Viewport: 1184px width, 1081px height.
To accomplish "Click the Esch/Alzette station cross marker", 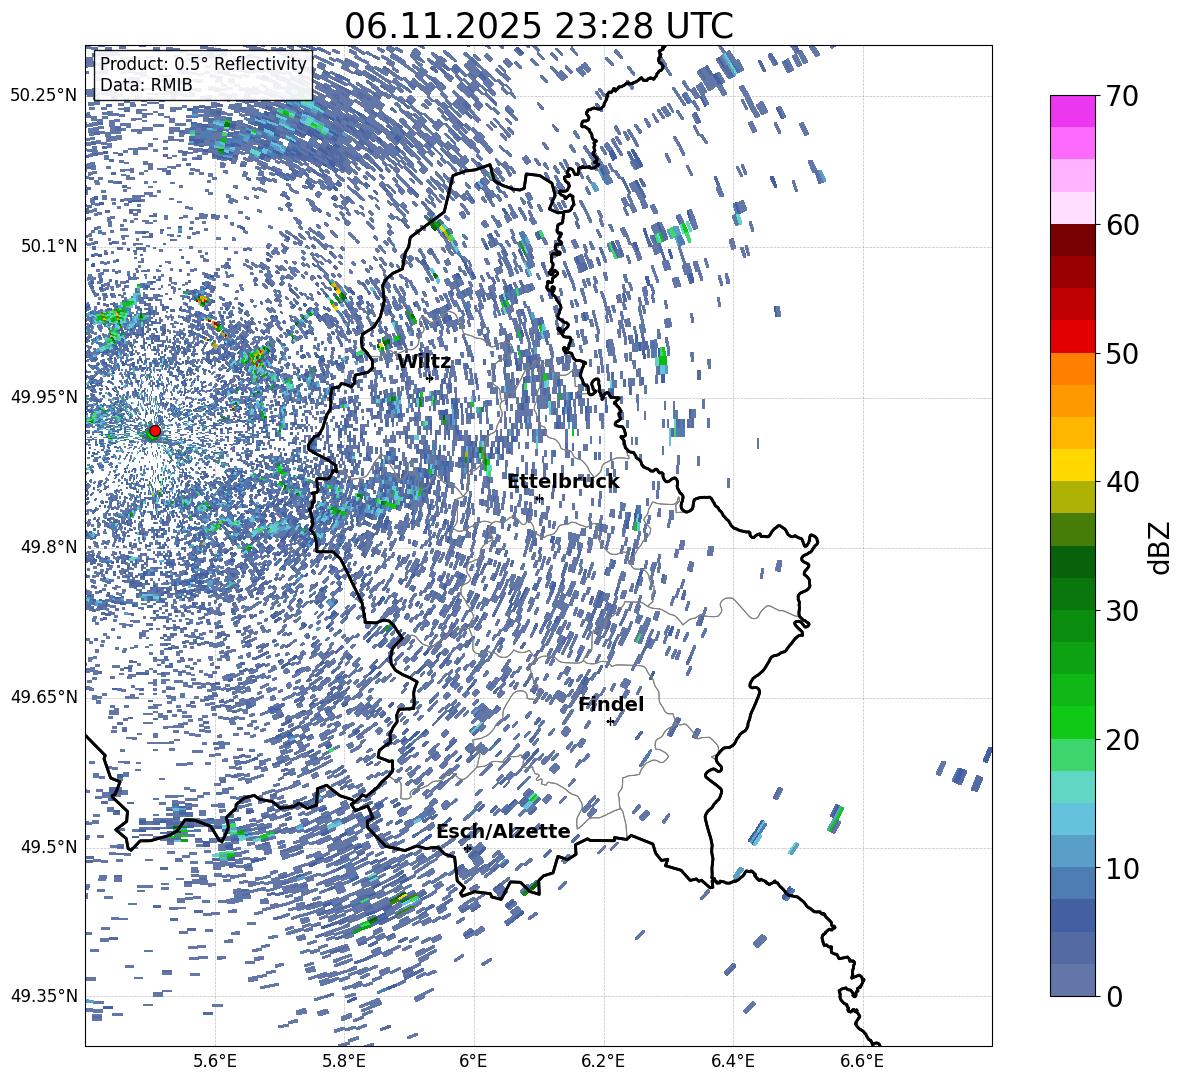I will point(467,848).
